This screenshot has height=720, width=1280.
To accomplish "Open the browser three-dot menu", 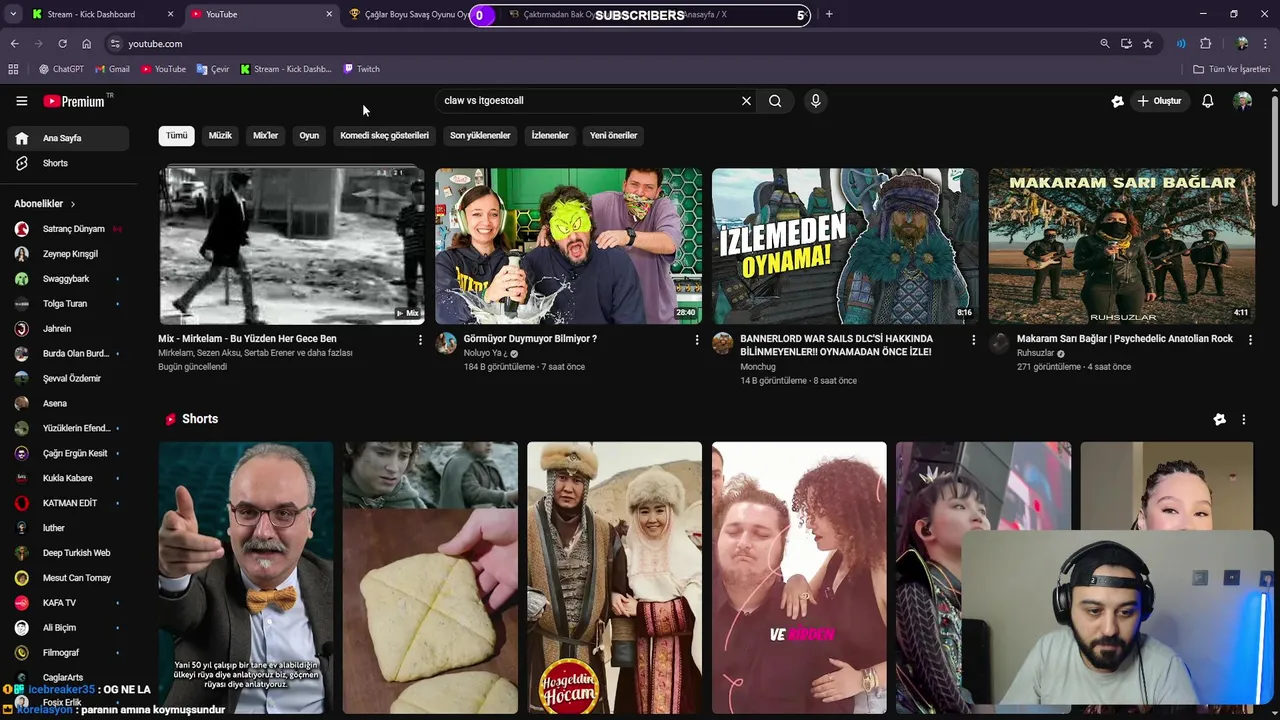I will (x=1266, y=44).
